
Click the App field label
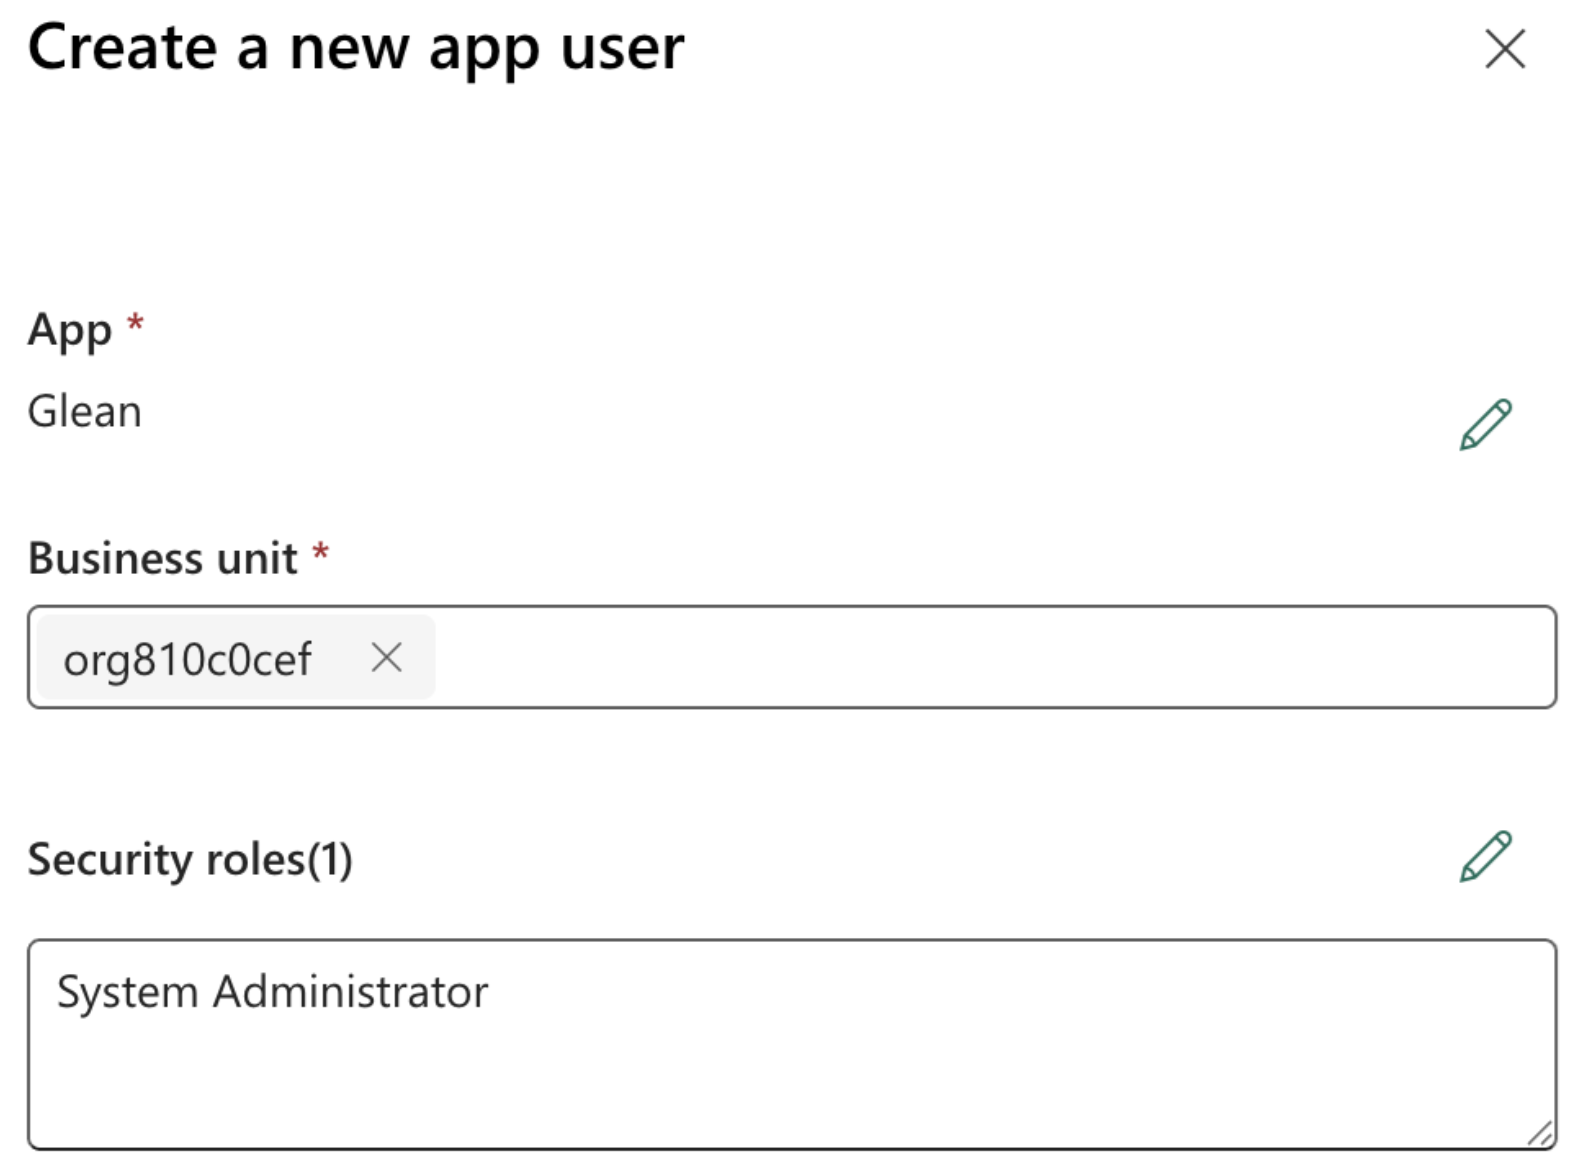(x=69, y=330)
